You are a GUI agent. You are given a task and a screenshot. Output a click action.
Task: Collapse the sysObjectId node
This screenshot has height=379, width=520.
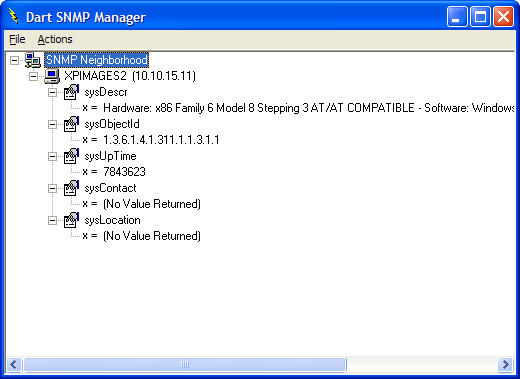tap(52, 124)
